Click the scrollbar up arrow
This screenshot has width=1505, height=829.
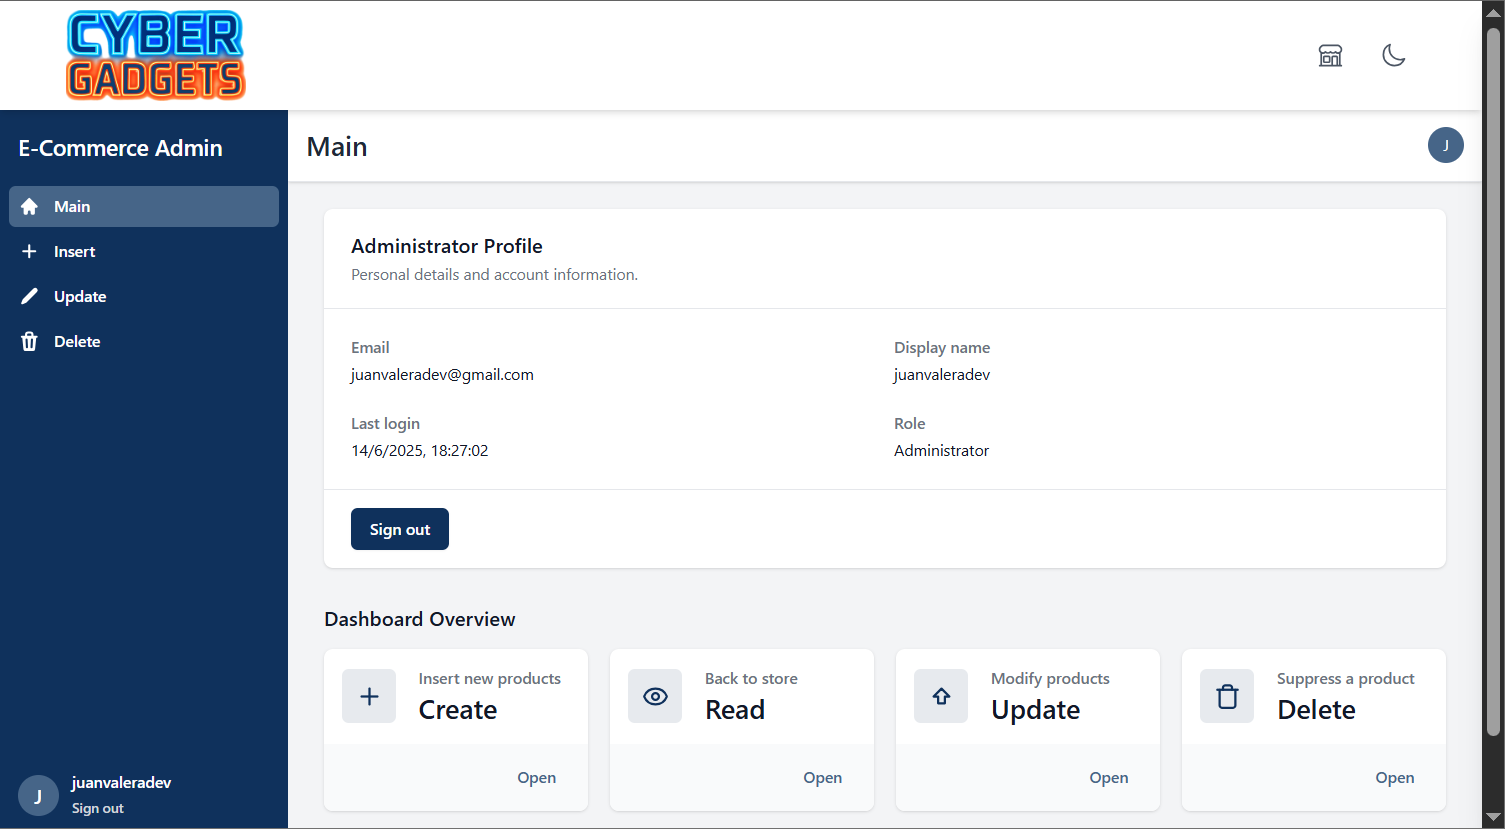(1494, 11)
